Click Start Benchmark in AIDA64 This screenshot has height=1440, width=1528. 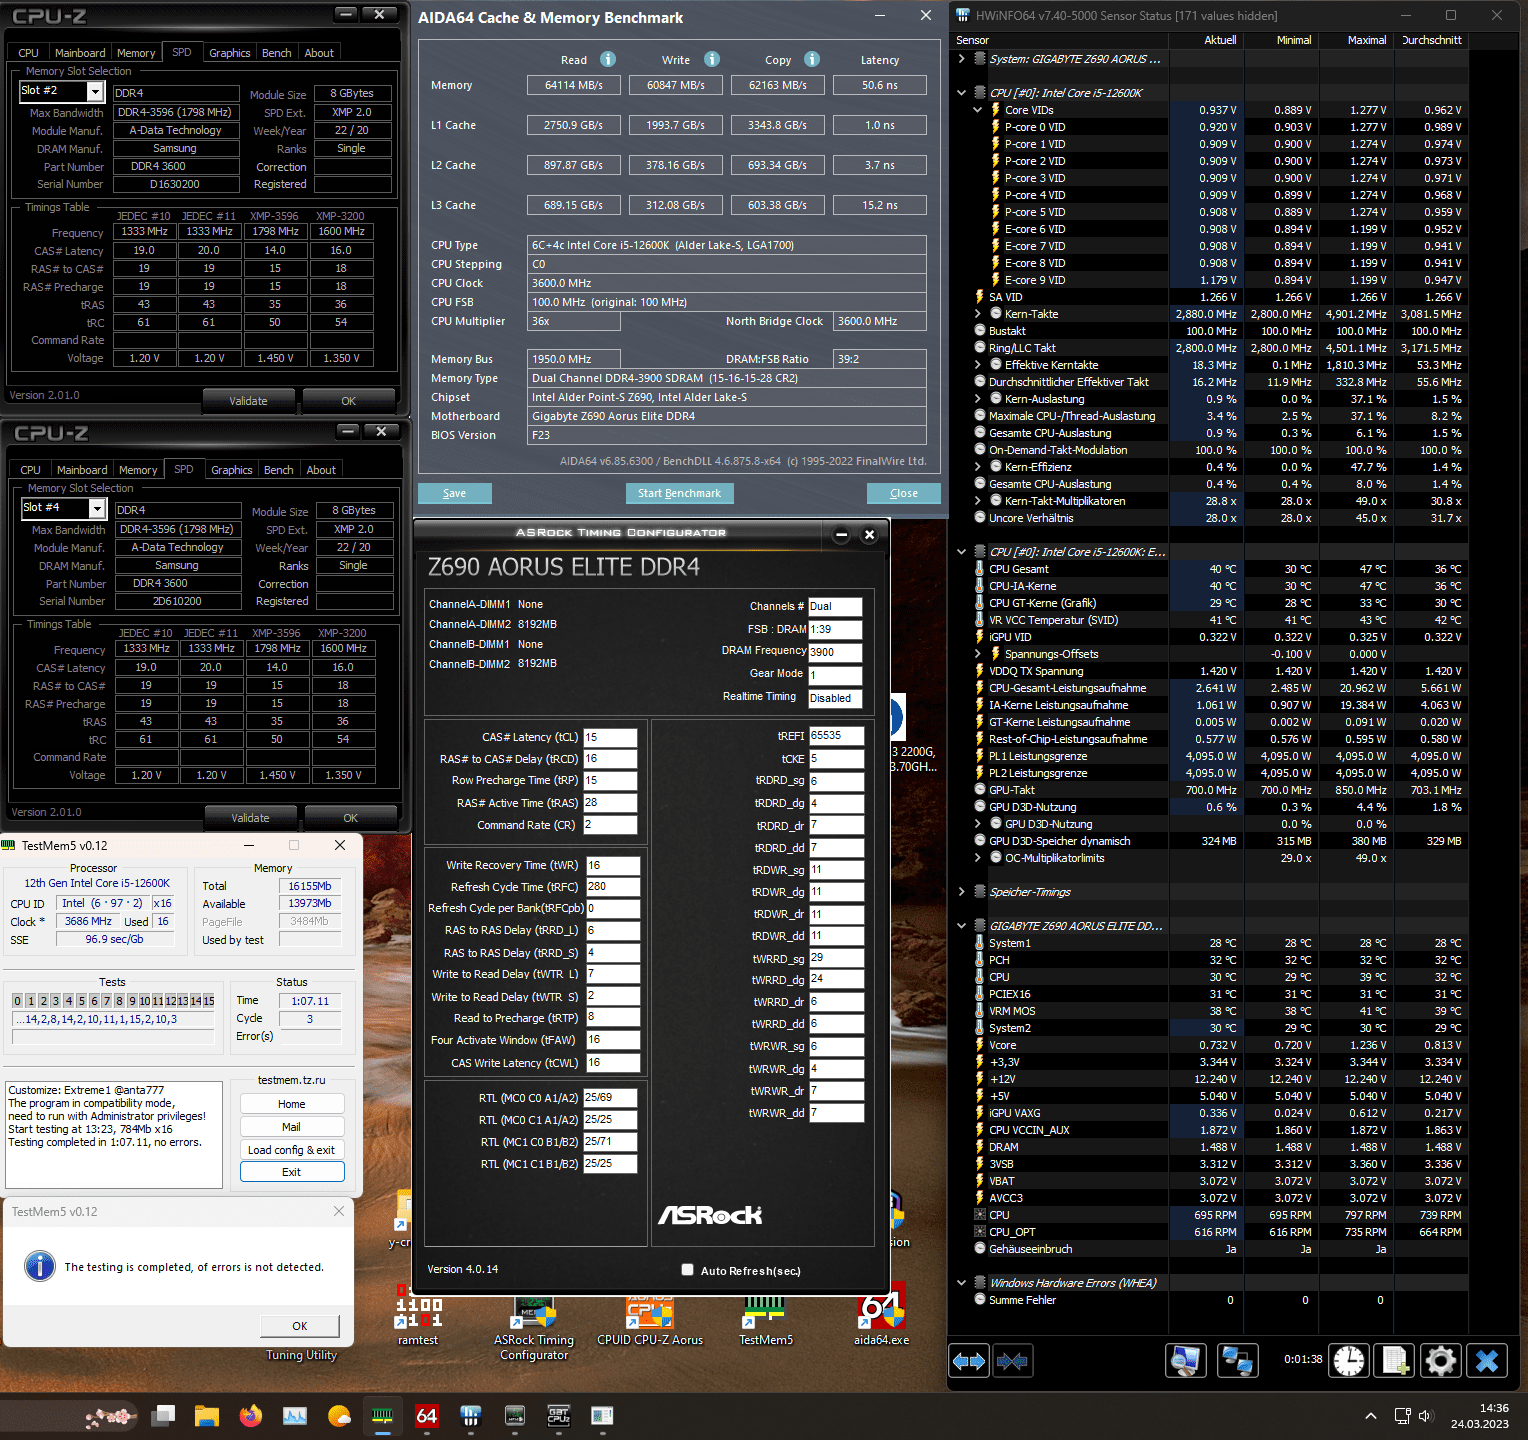(x=679, y=493)
